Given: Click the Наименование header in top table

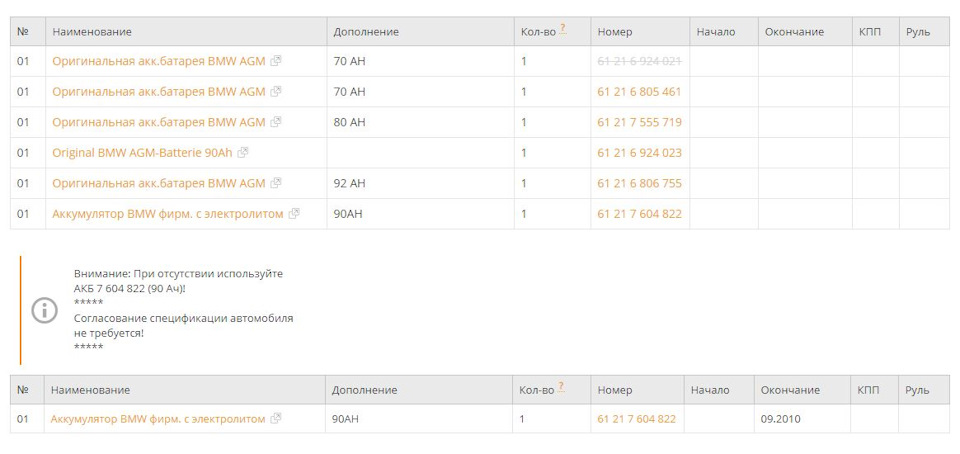Looking at the screenshot, I should (x=92, y=32).
